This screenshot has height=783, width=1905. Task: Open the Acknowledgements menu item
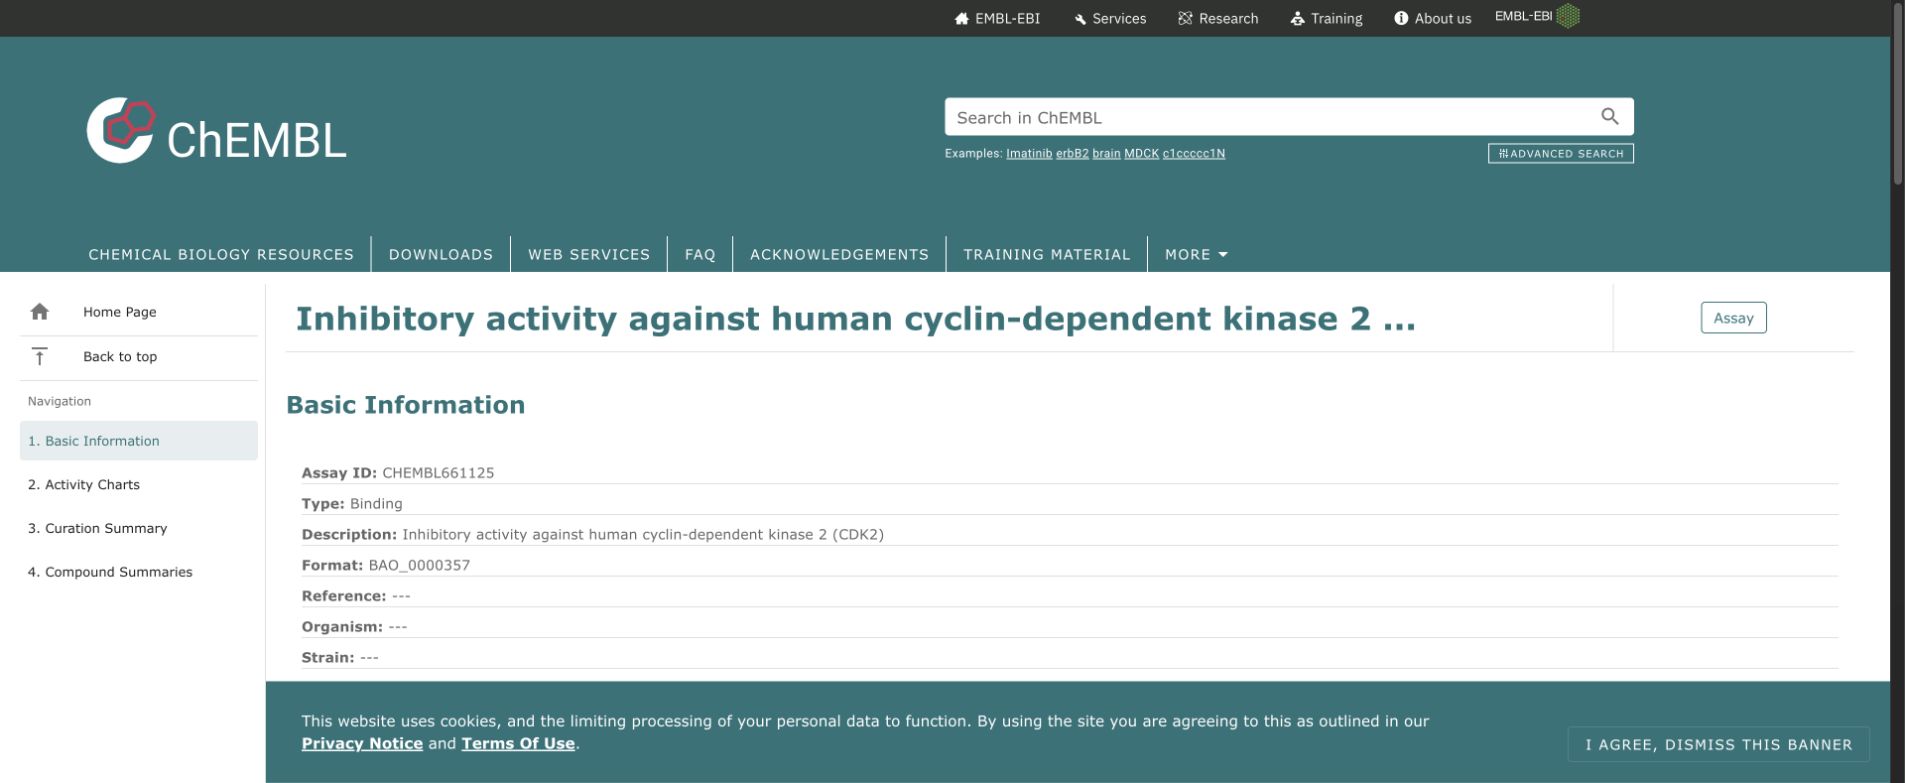click(x=839, y=254)
